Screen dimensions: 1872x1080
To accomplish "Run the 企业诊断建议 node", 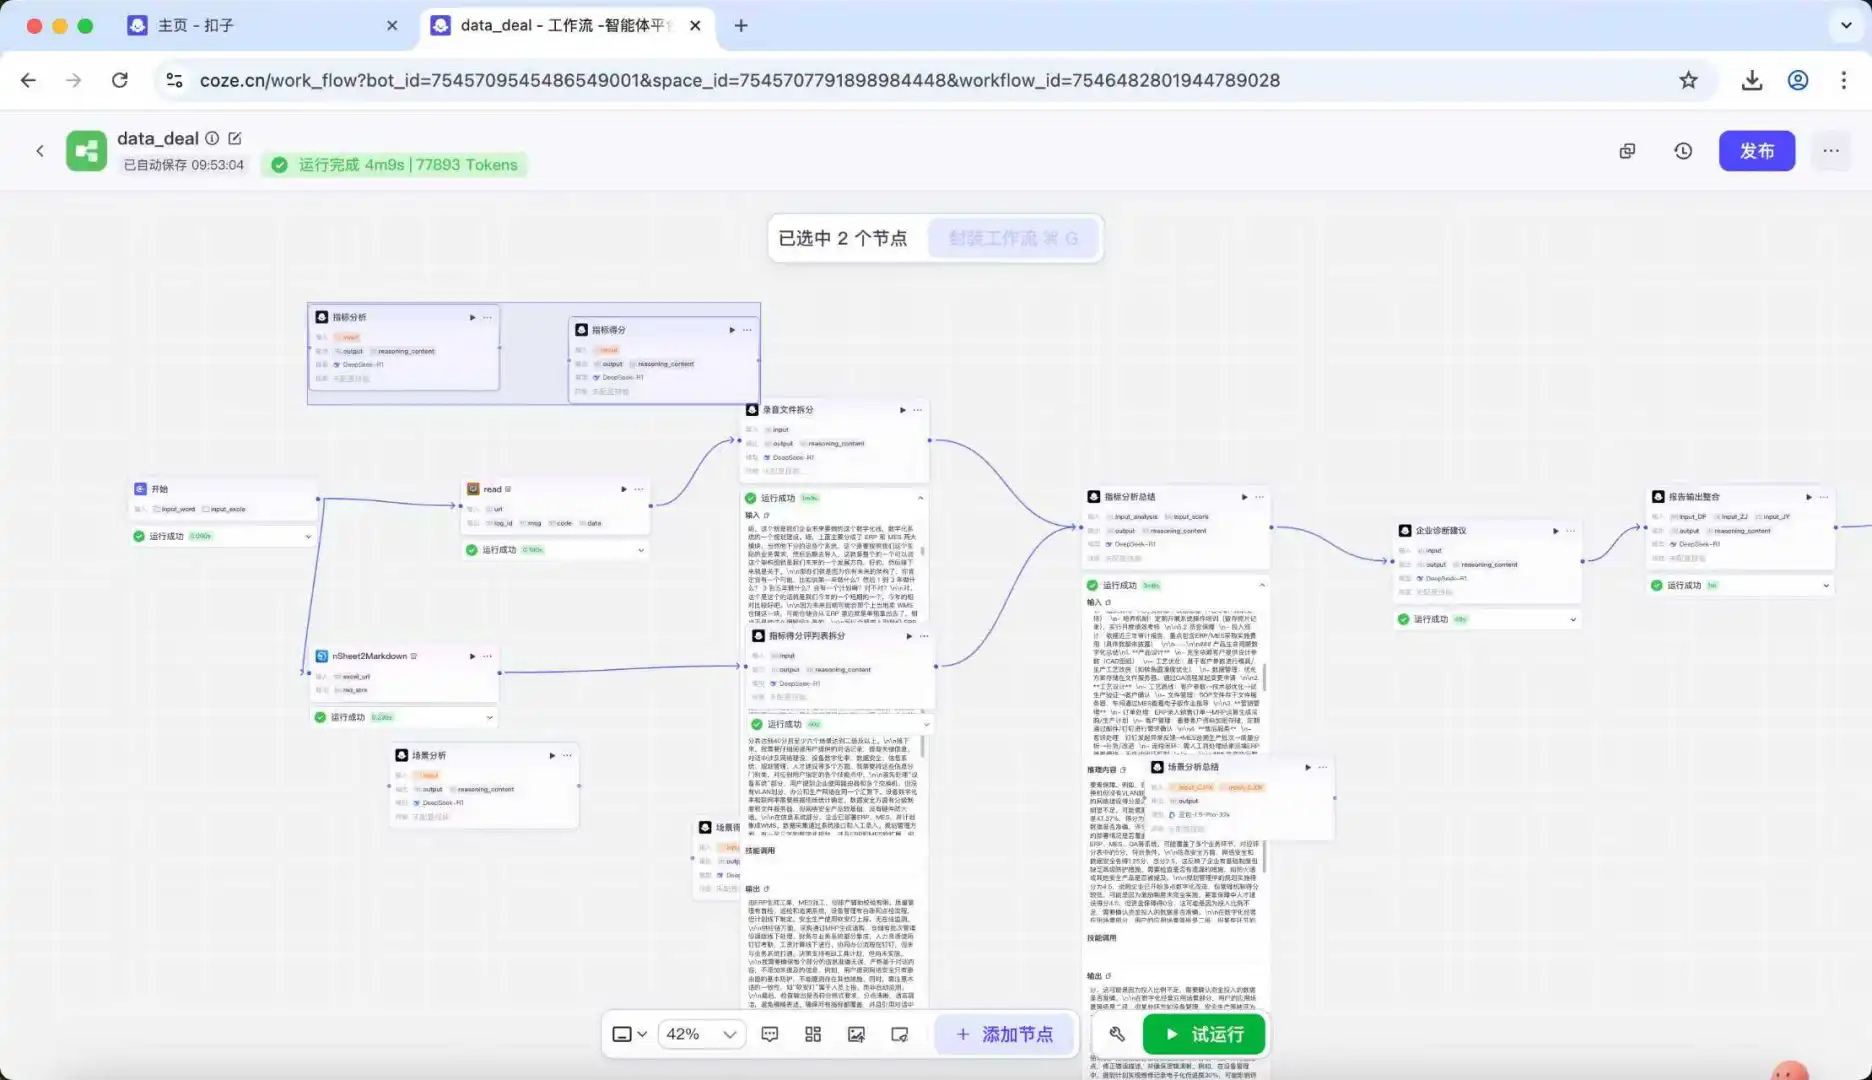I will pyautogui.click(x=1555, y=531).
